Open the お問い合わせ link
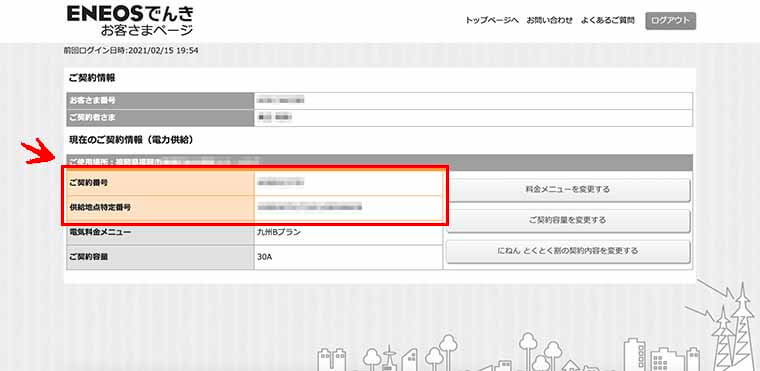Viewport: 760px width, 371px height. (550, 20)
